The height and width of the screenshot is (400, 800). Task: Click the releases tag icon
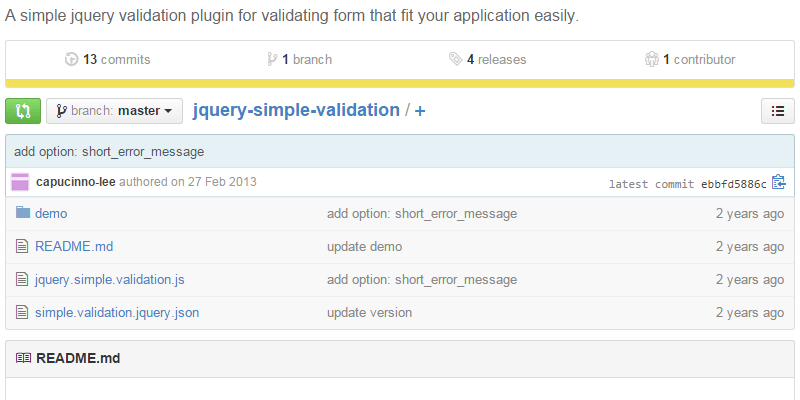click(x=456, y=60)
